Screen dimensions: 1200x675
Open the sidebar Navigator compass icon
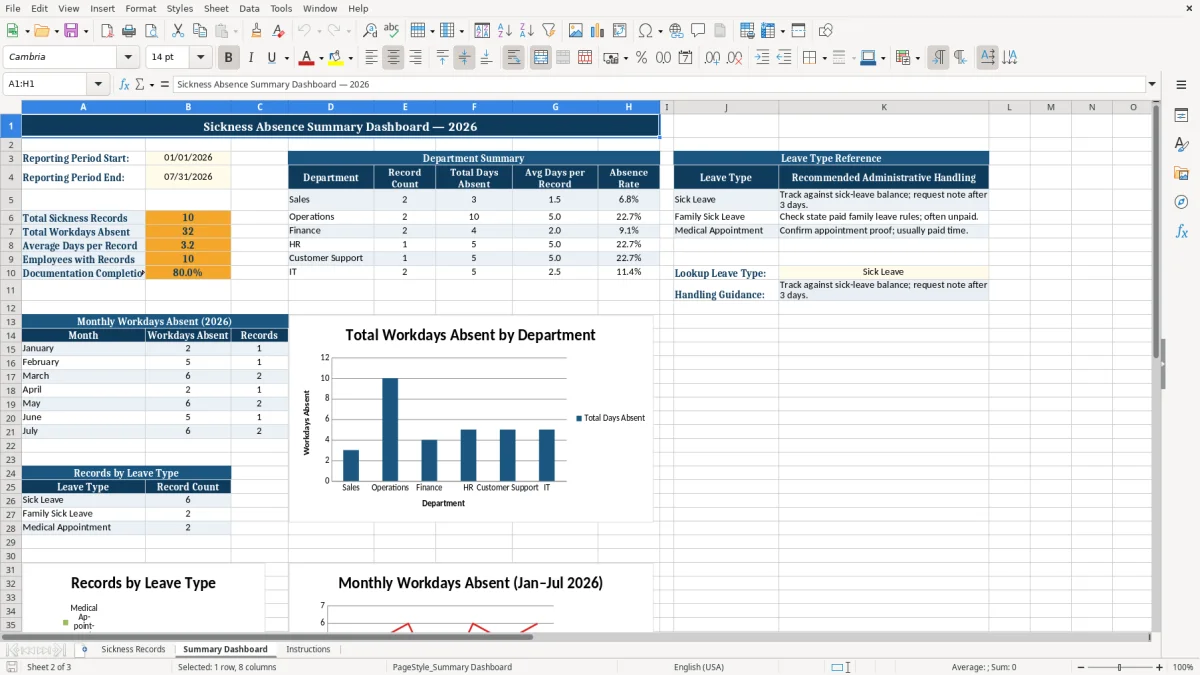(x=1181, y=202)
